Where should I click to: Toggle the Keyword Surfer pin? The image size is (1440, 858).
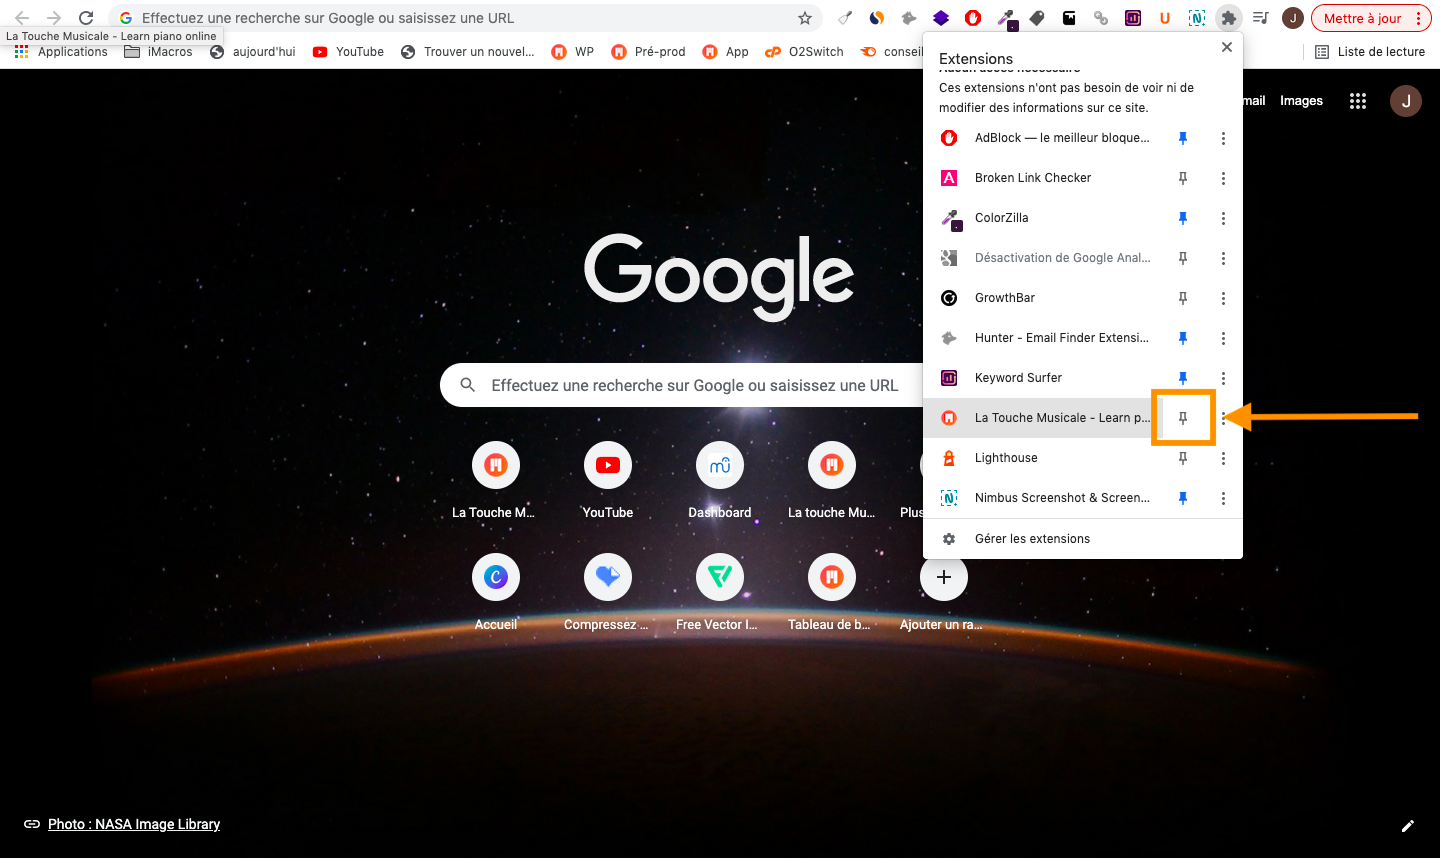[x=1183, y=378]
